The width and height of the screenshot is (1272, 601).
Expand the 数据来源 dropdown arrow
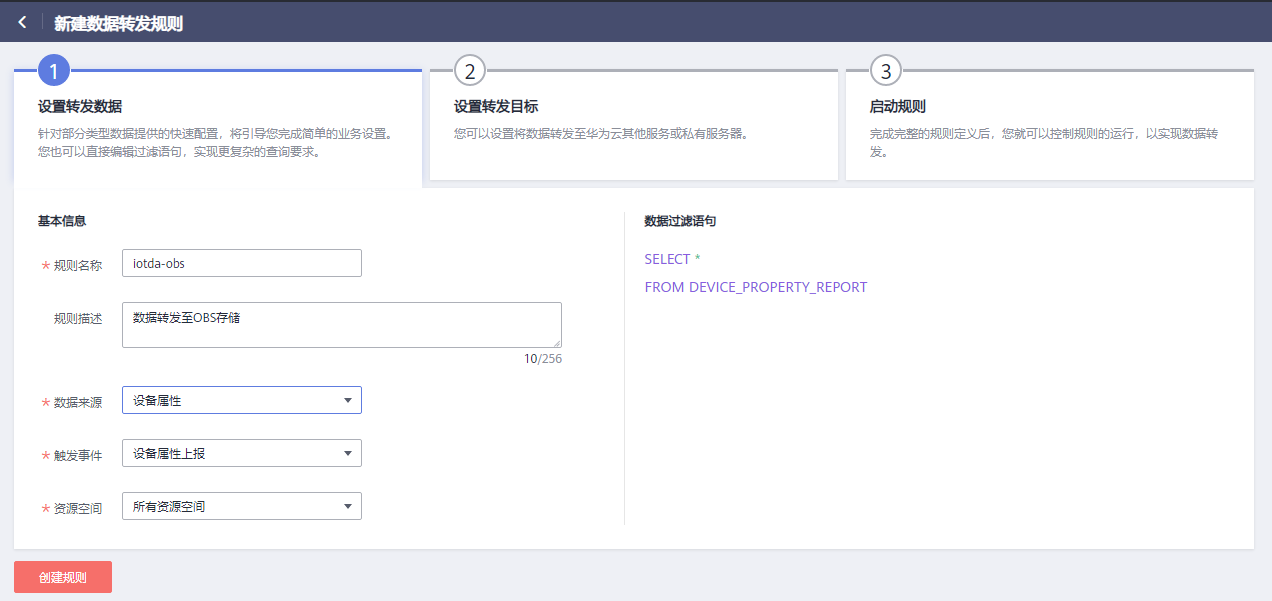347,400
